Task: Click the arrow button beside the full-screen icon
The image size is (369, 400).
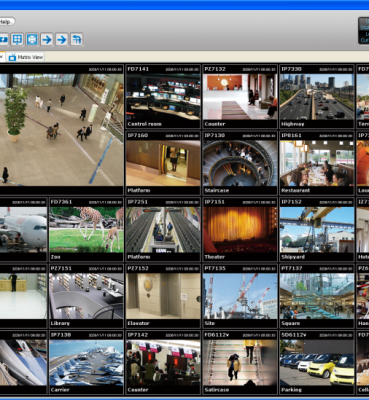Action: (47, 40)
